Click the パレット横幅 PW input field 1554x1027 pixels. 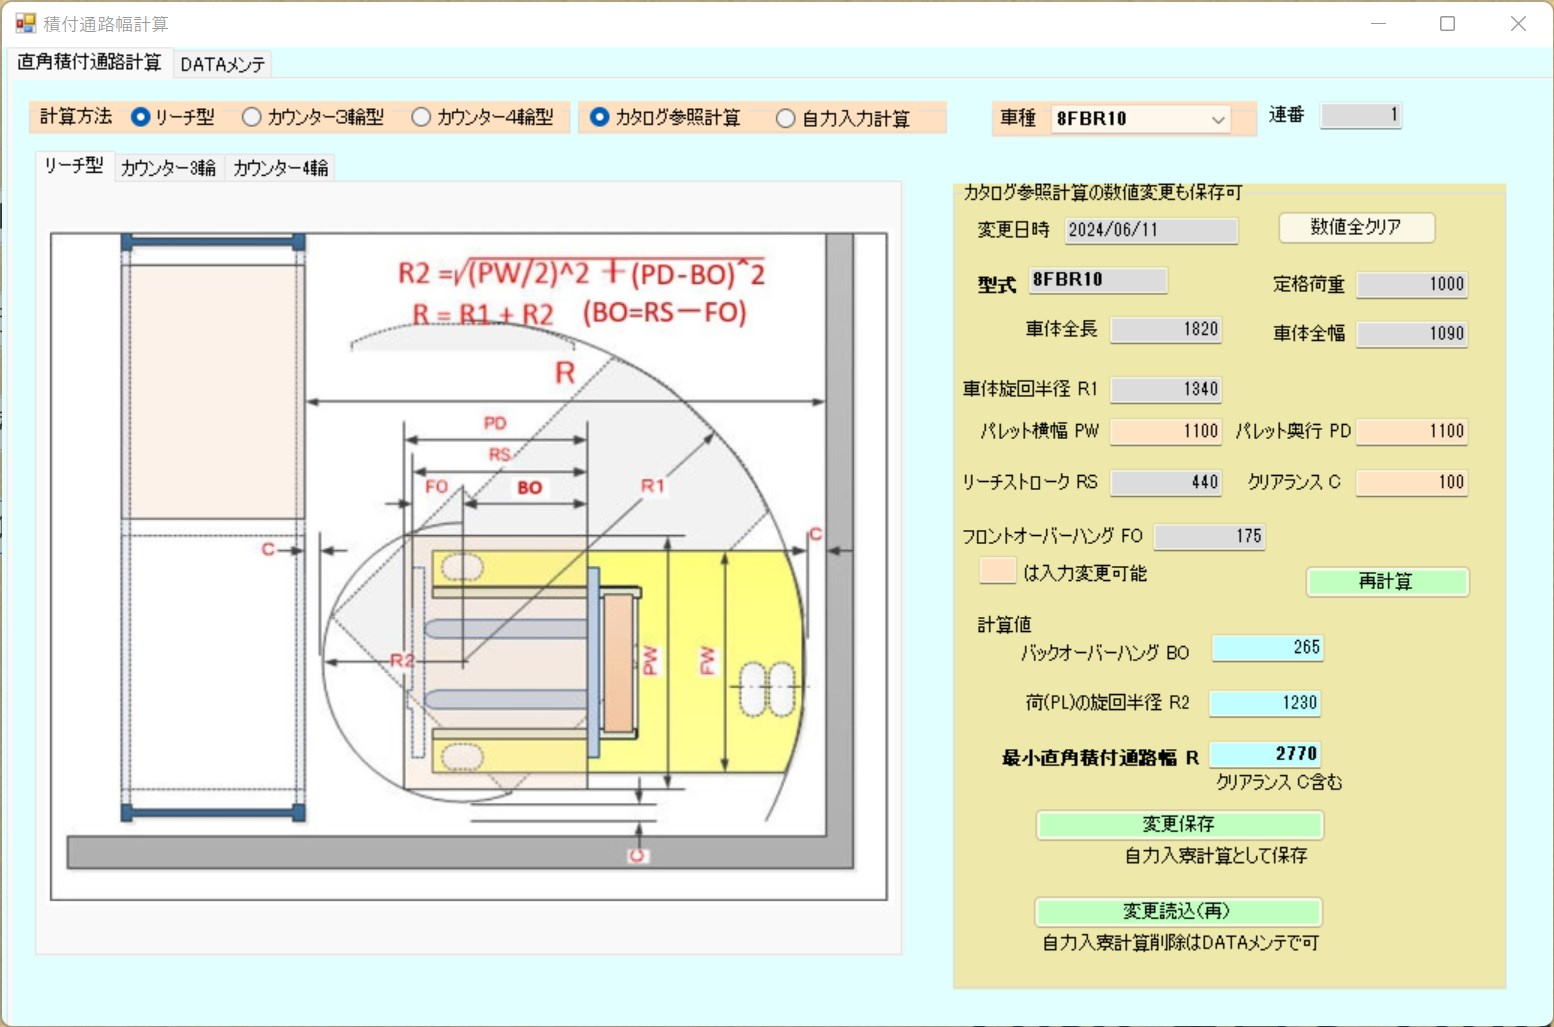(x=1166, y=431)
